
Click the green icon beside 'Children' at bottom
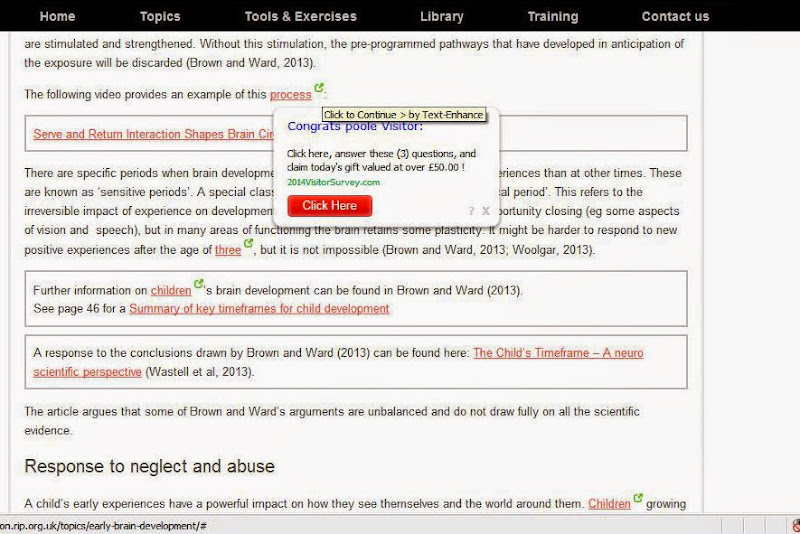pos(638,497)
